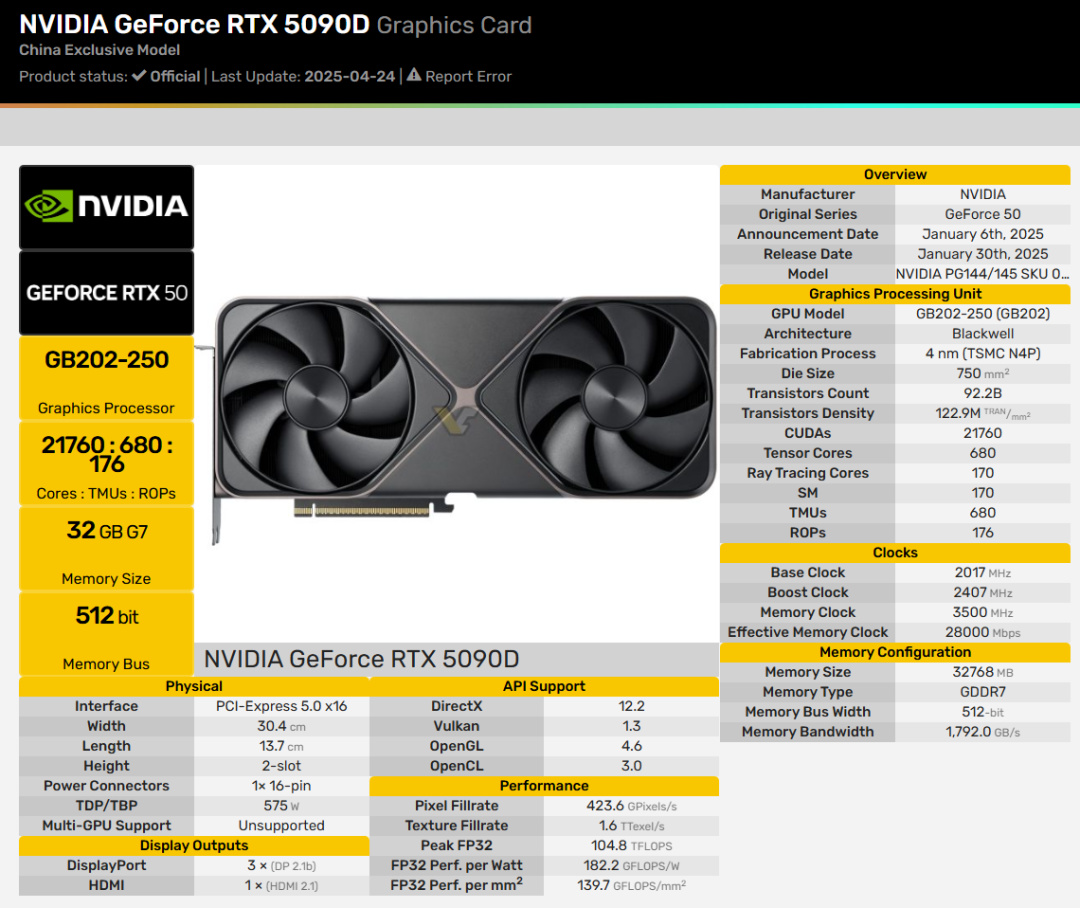Click the Last Update date 2025-04-24

click(x=350, y=76)
